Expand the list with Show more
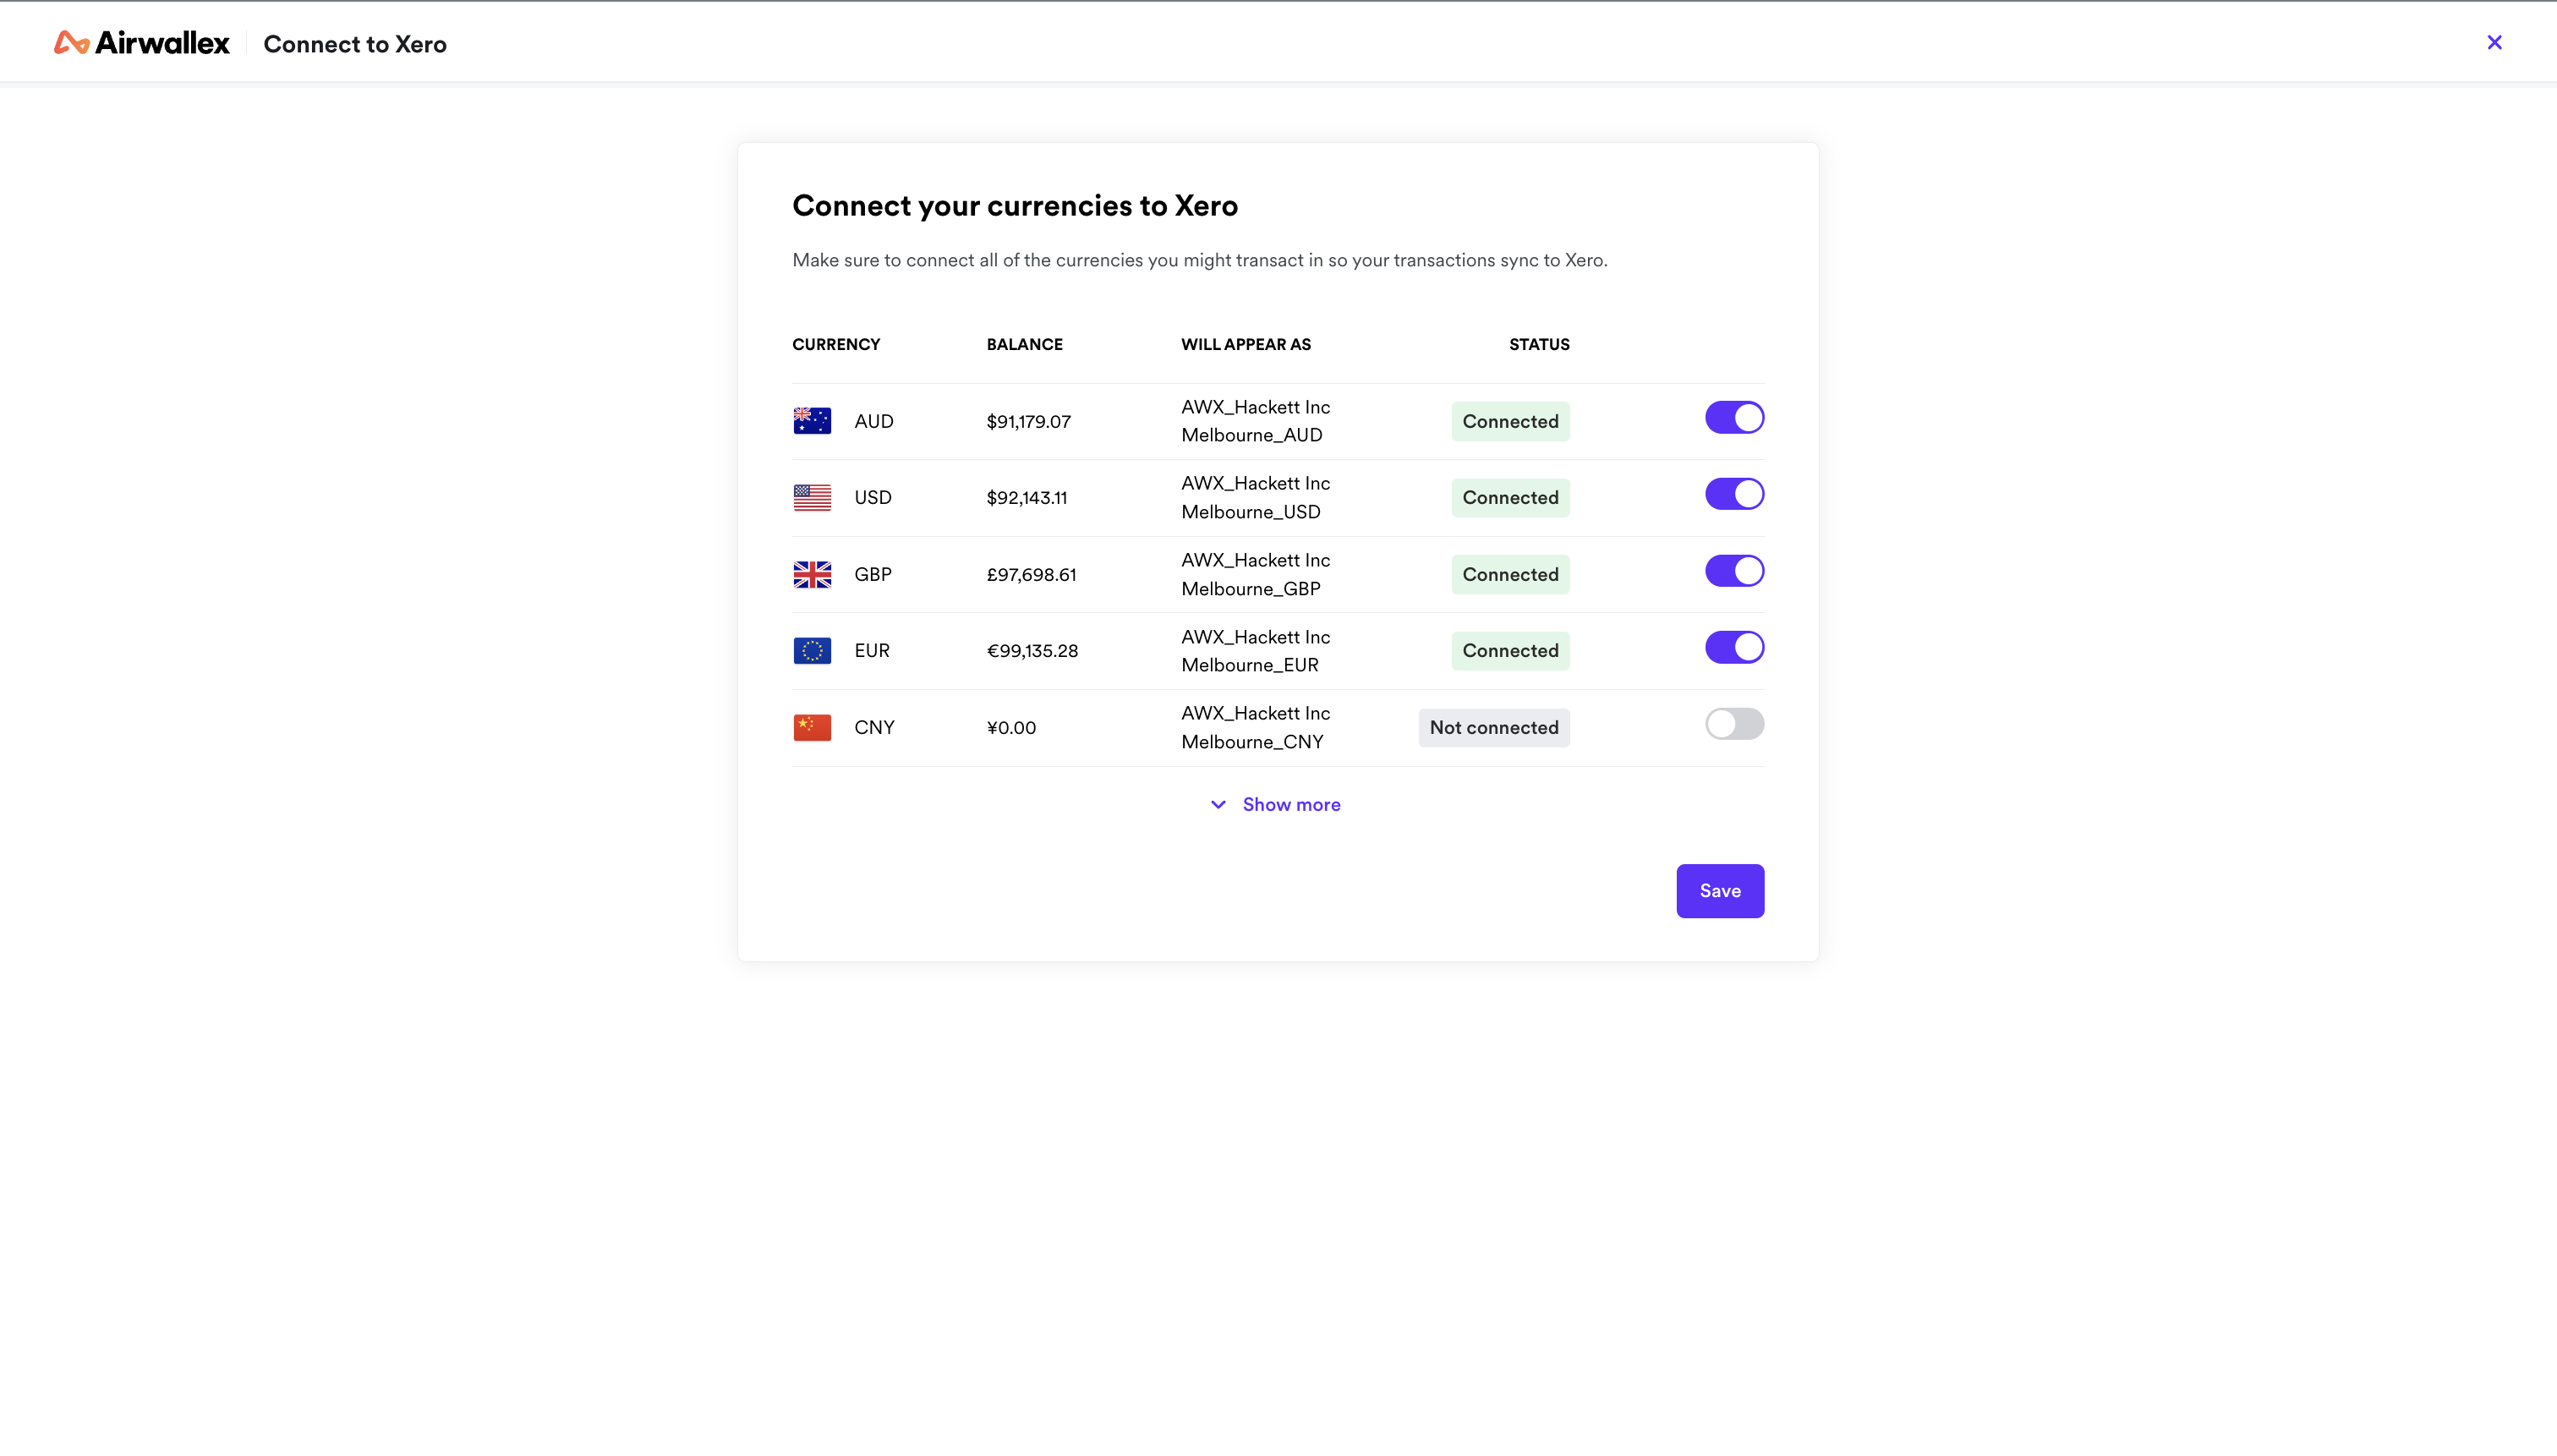 pos(1275,805)
